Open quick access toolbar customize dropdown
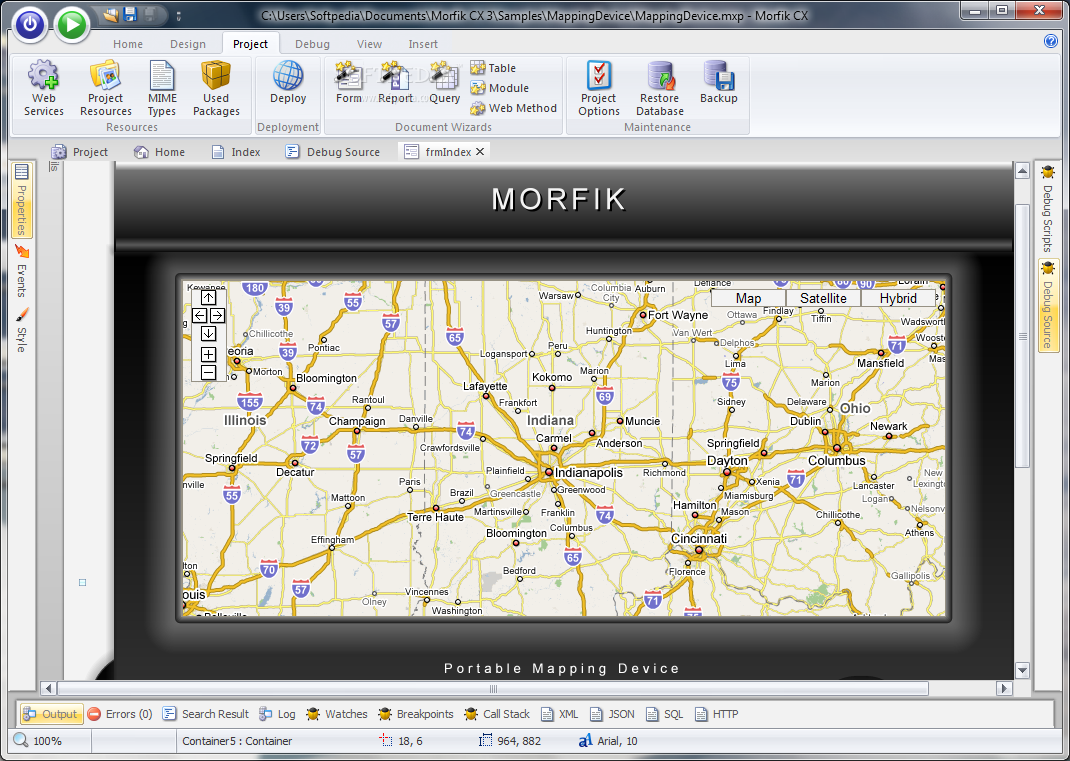The image size is (1070, 761). 179,15
